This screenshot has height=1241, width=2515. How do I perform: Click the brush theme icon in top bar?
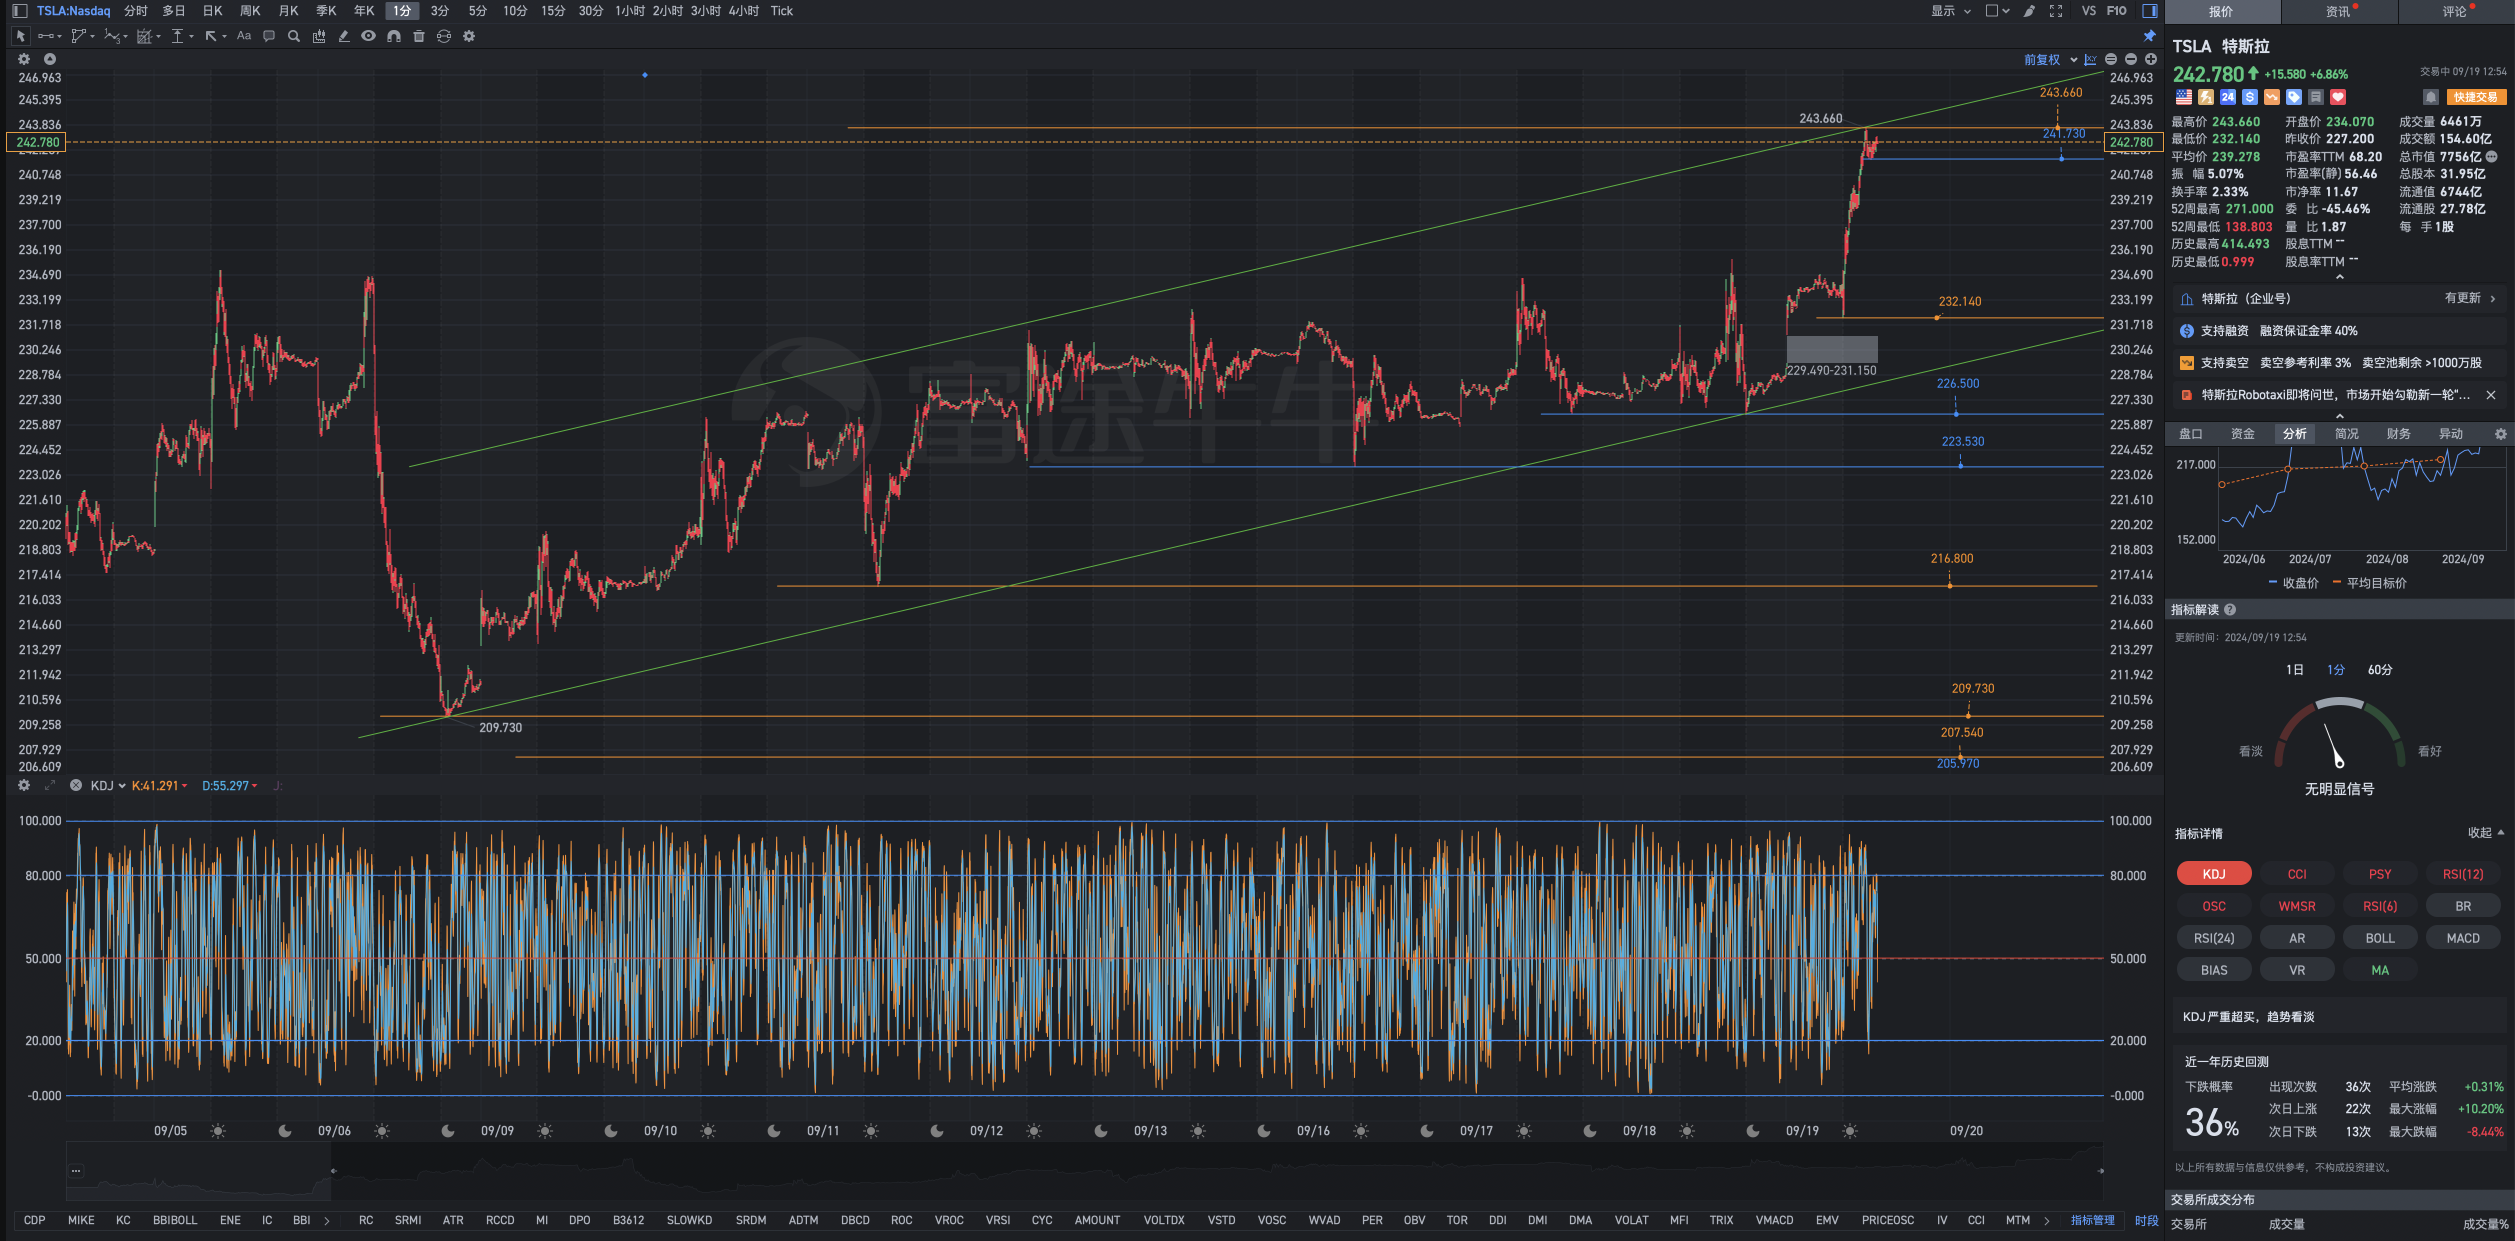click(x=2029, y=11)
